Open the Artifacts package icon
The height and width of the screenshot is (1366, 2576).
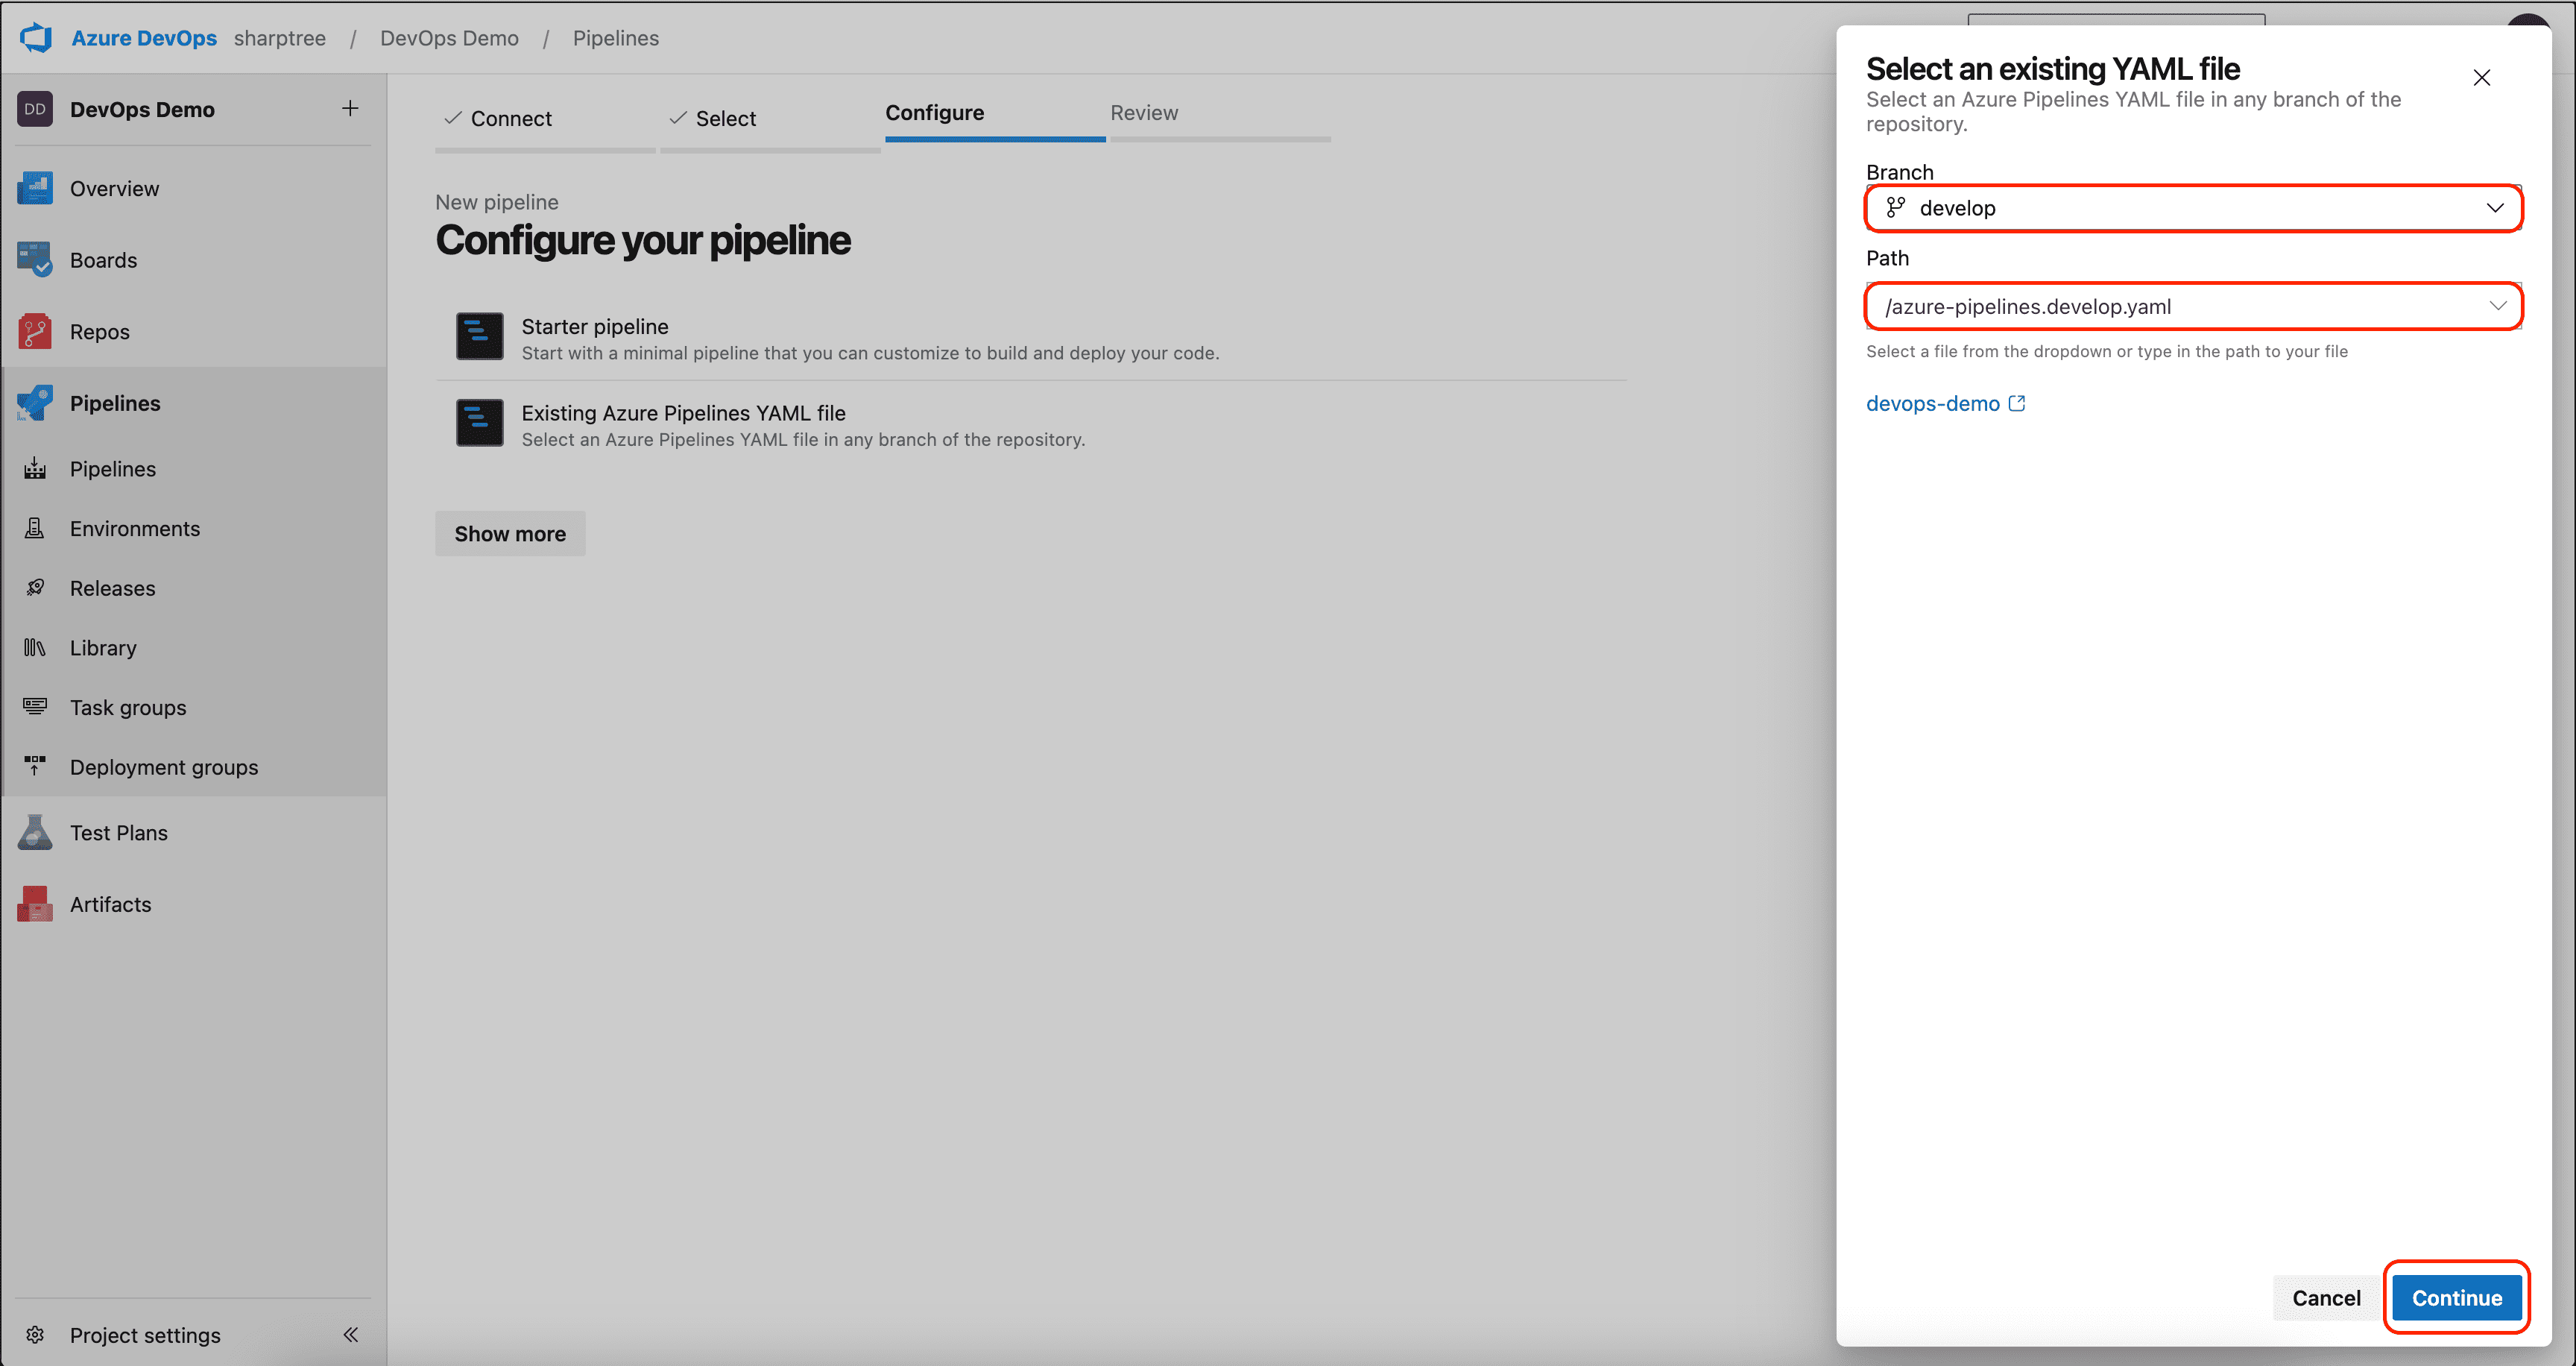35,904
